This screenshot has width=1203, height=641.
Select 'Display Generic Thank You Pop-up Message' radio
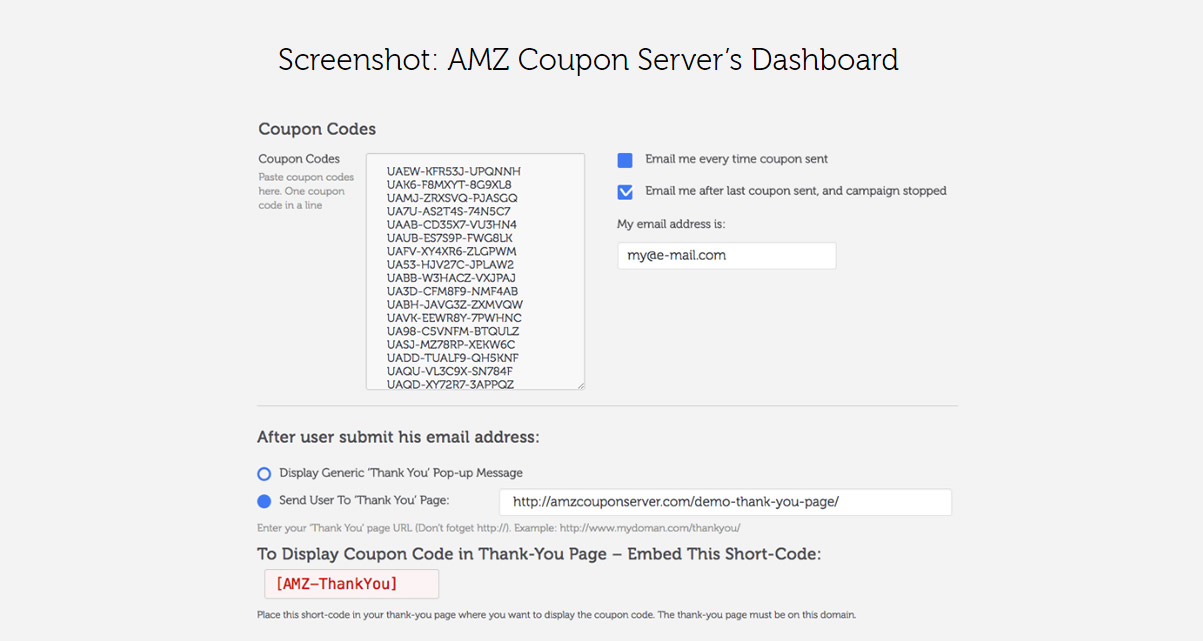[x=264, y=473]
